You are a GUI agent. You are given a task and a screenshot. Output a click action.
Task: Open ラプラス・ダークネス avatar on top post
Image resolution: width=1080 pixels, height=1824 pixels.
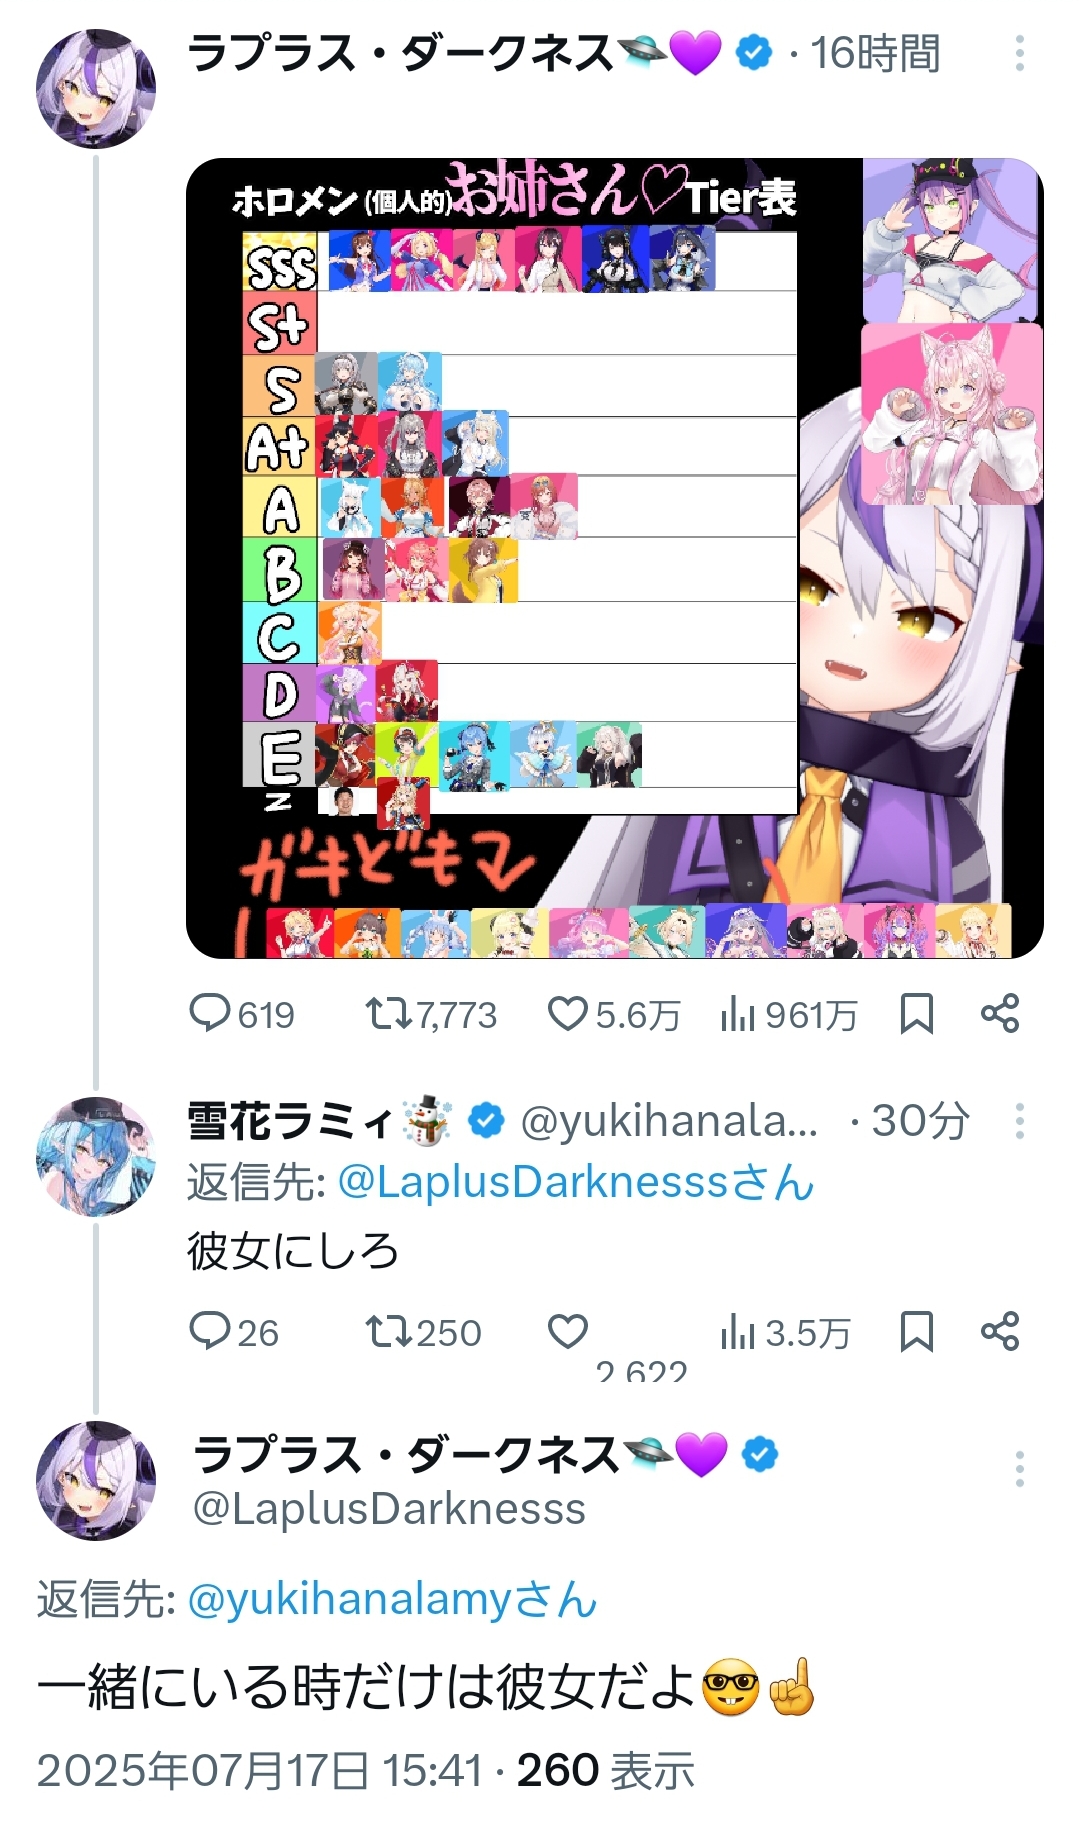coord(96,89)
